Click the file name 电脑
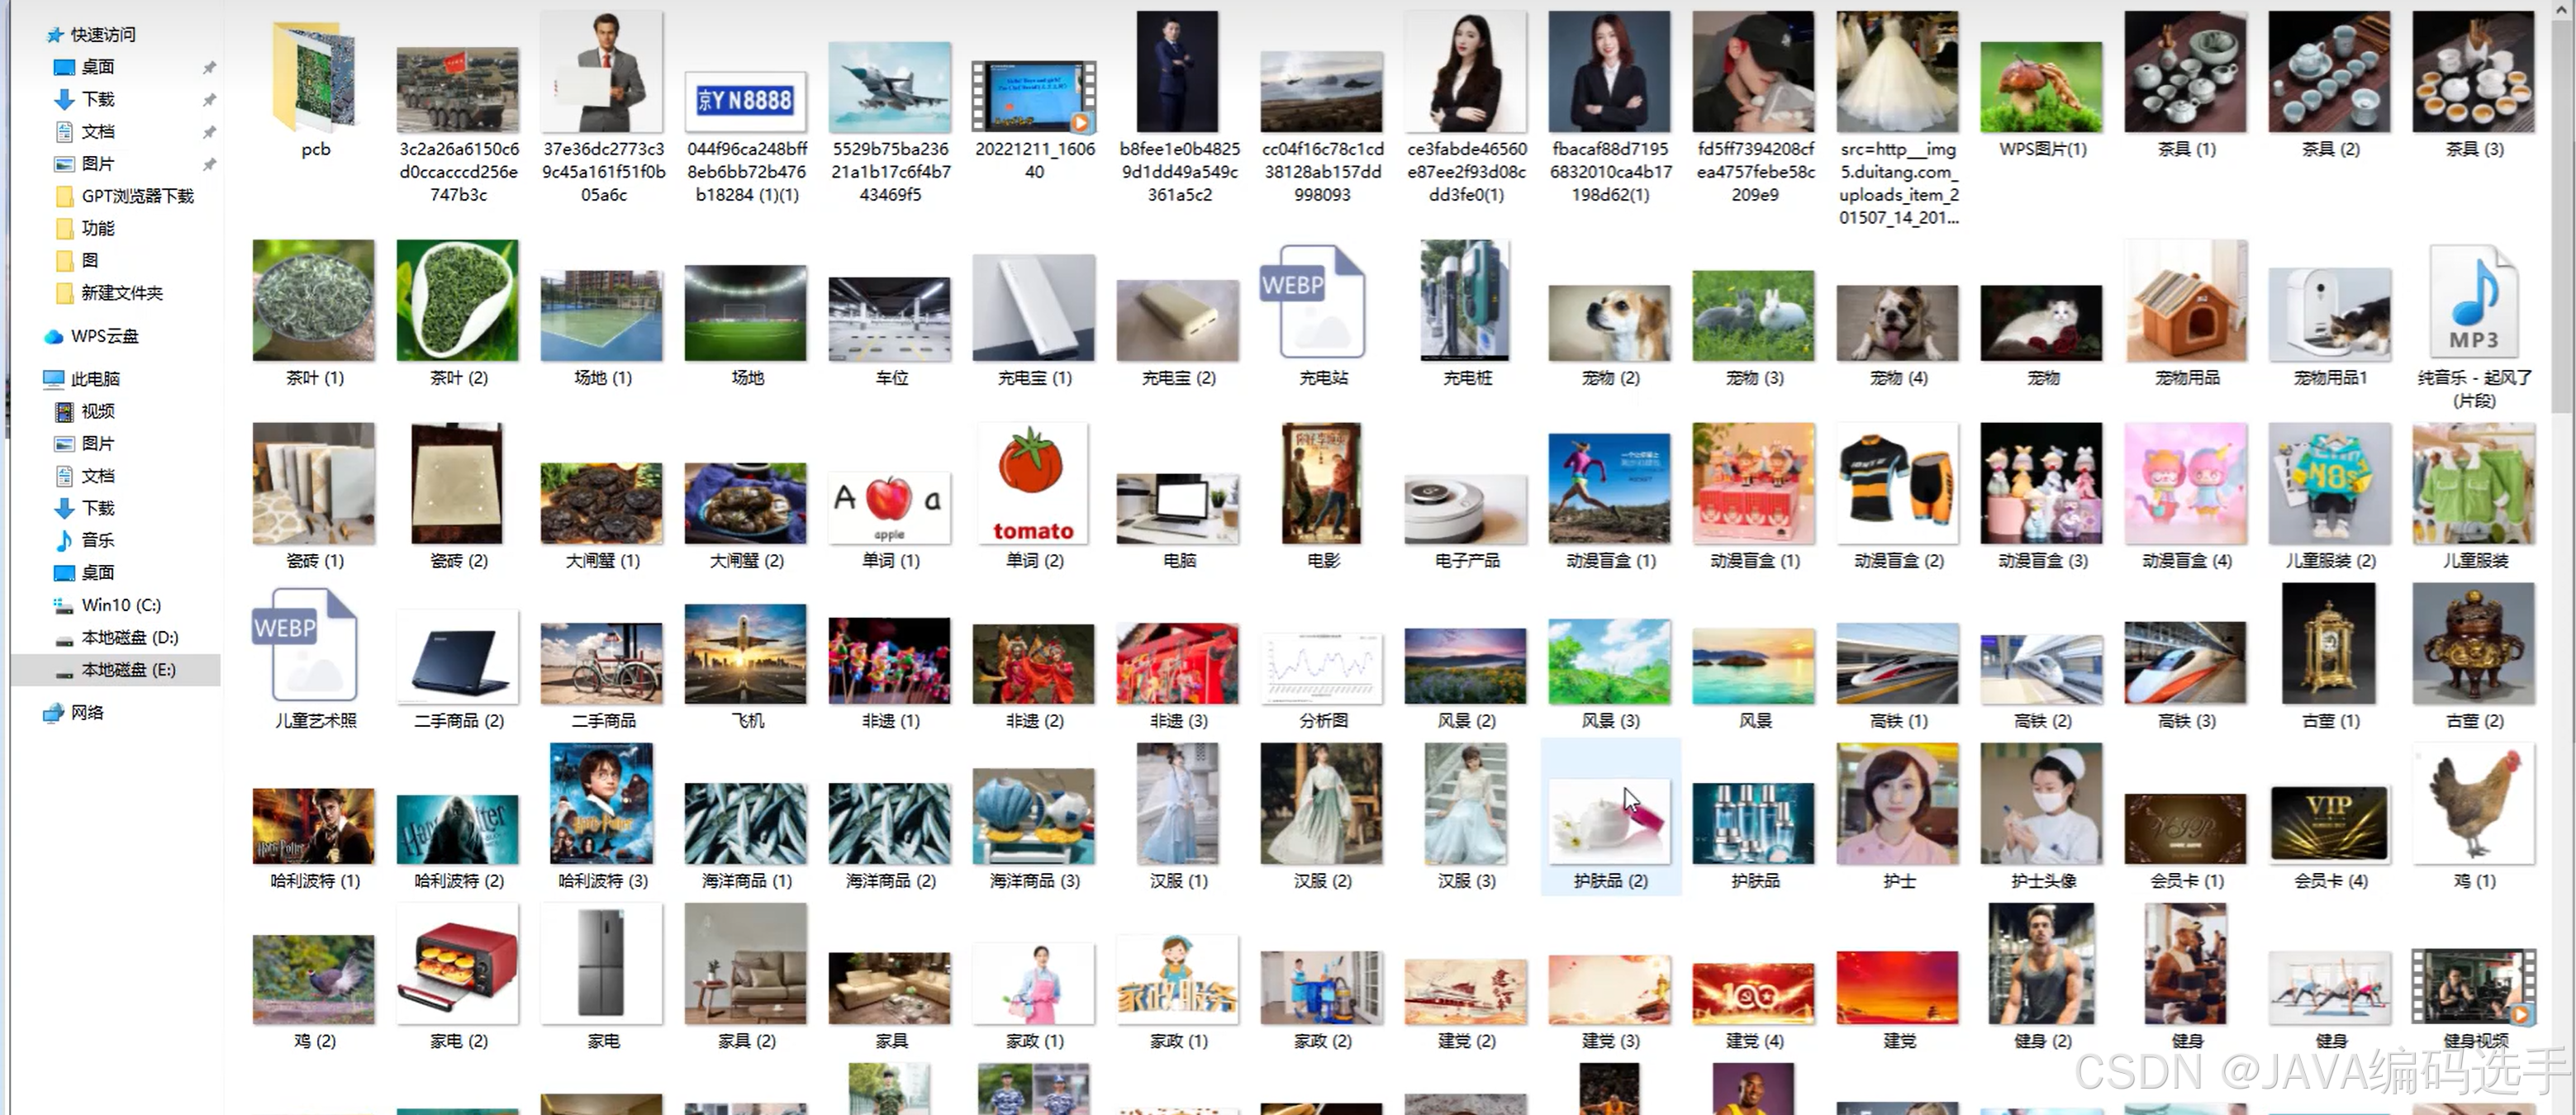Image resolution: width=2576 pixels, height=1115 pixels. (x=1179, y=561)
